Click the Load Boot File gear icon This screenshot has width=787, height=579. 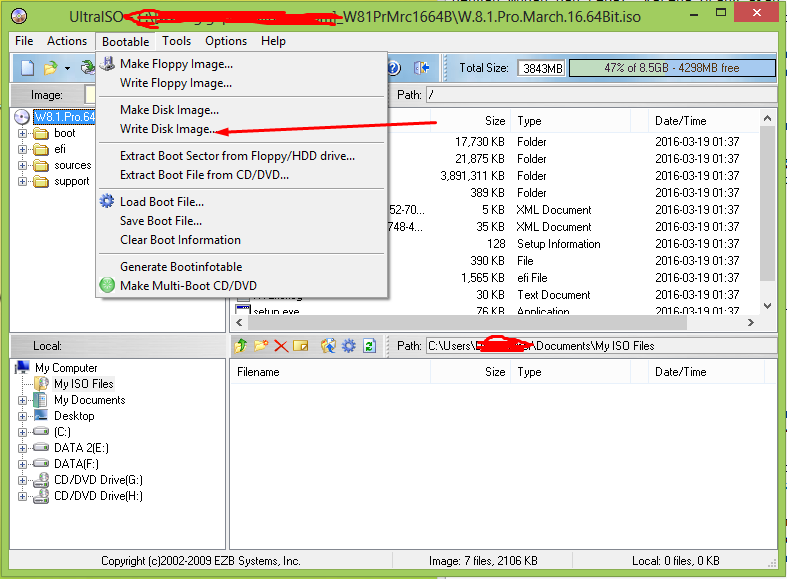tap(106, 201)
